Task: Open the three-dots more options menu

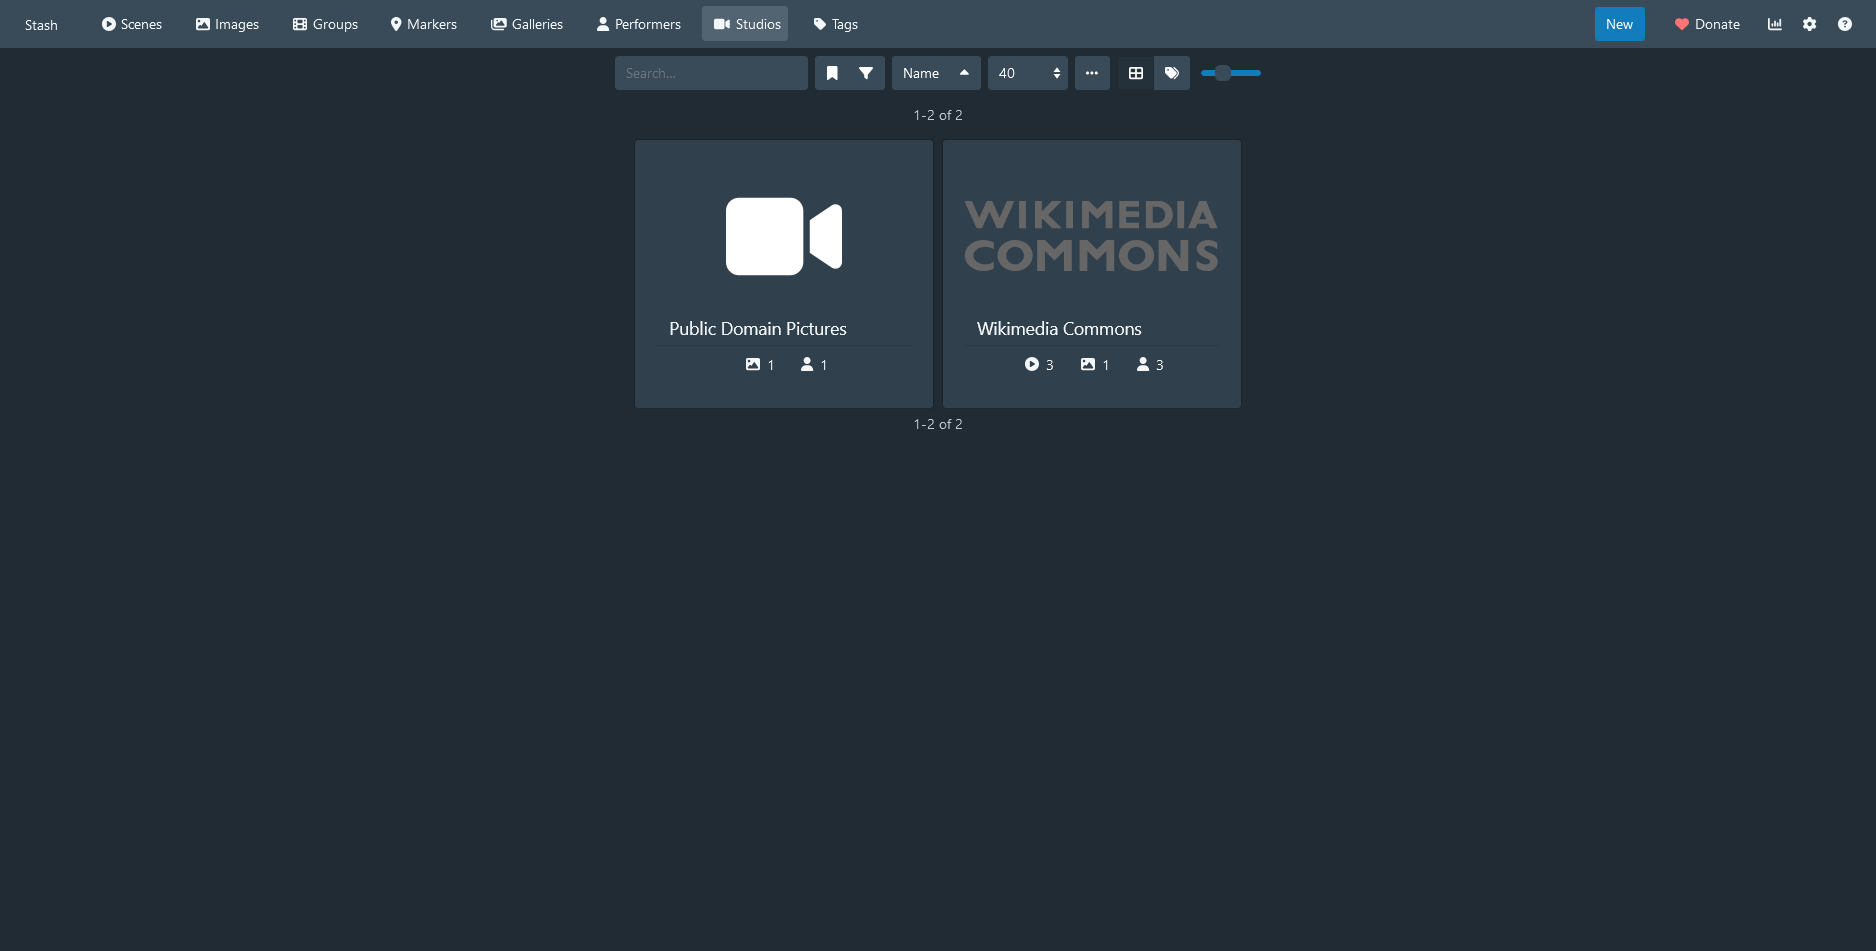Action: [x=1092, y=73]
